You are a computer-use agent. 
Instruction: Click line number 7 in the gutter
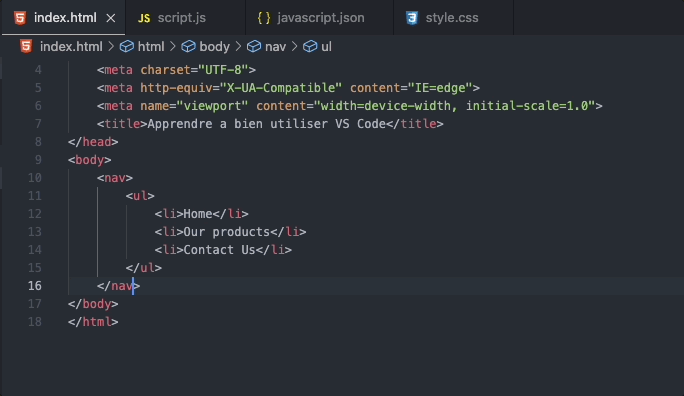tap(38, 124)
